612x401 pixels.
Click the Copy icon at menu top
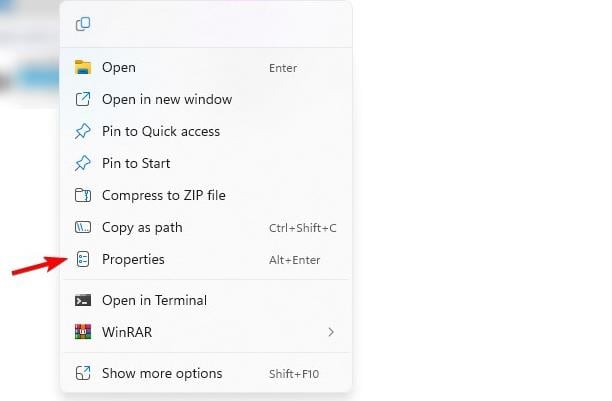point(83,24)
